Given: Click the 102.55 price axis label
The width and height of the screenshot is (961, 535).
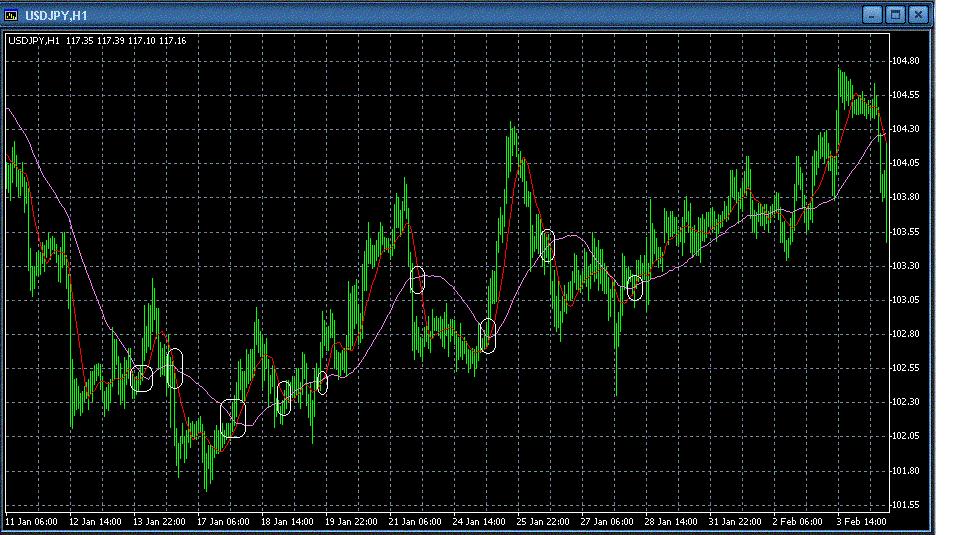Looking at the screenshot, I should click(x=905, y=368).
